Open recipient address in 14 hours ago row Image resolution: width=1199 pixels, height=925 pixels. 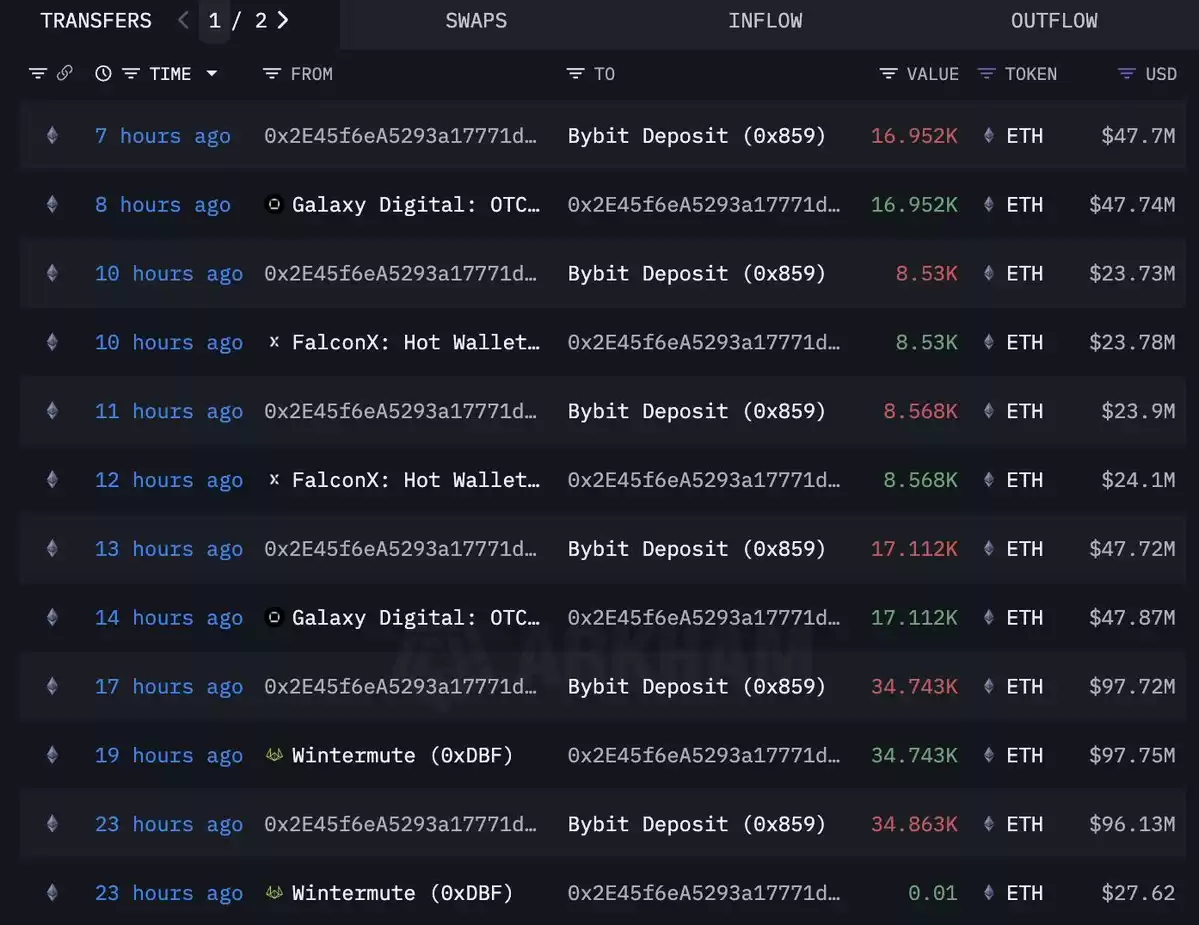point(703,618)
